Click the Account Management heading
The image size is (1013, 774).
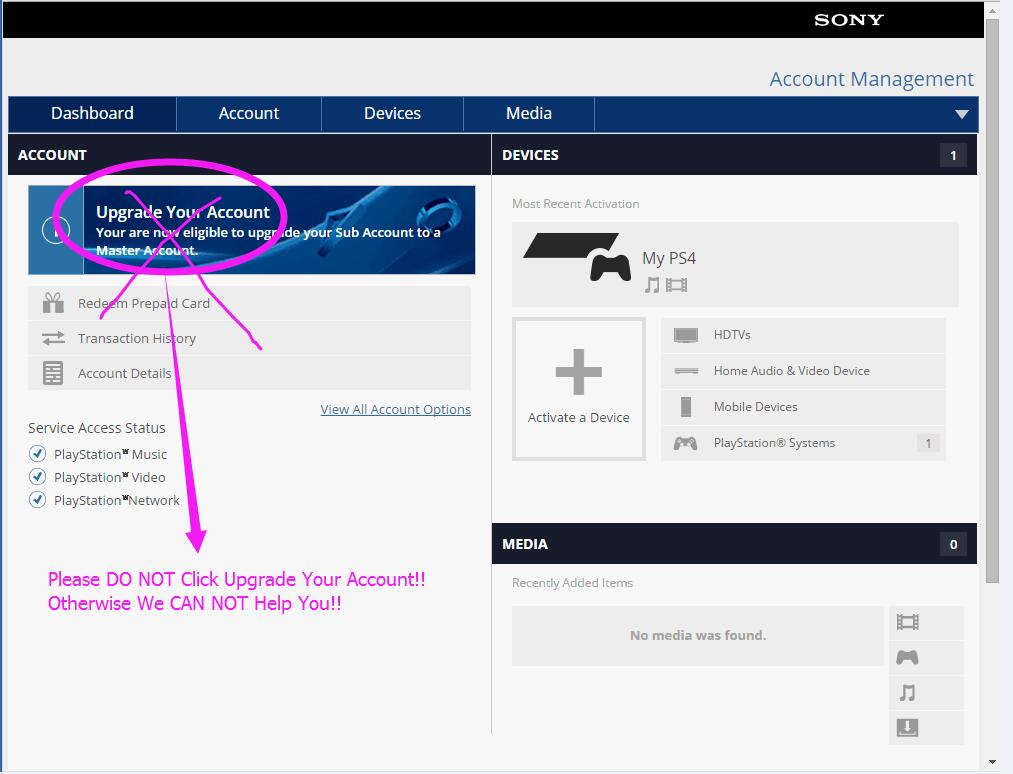coord(872,79)
